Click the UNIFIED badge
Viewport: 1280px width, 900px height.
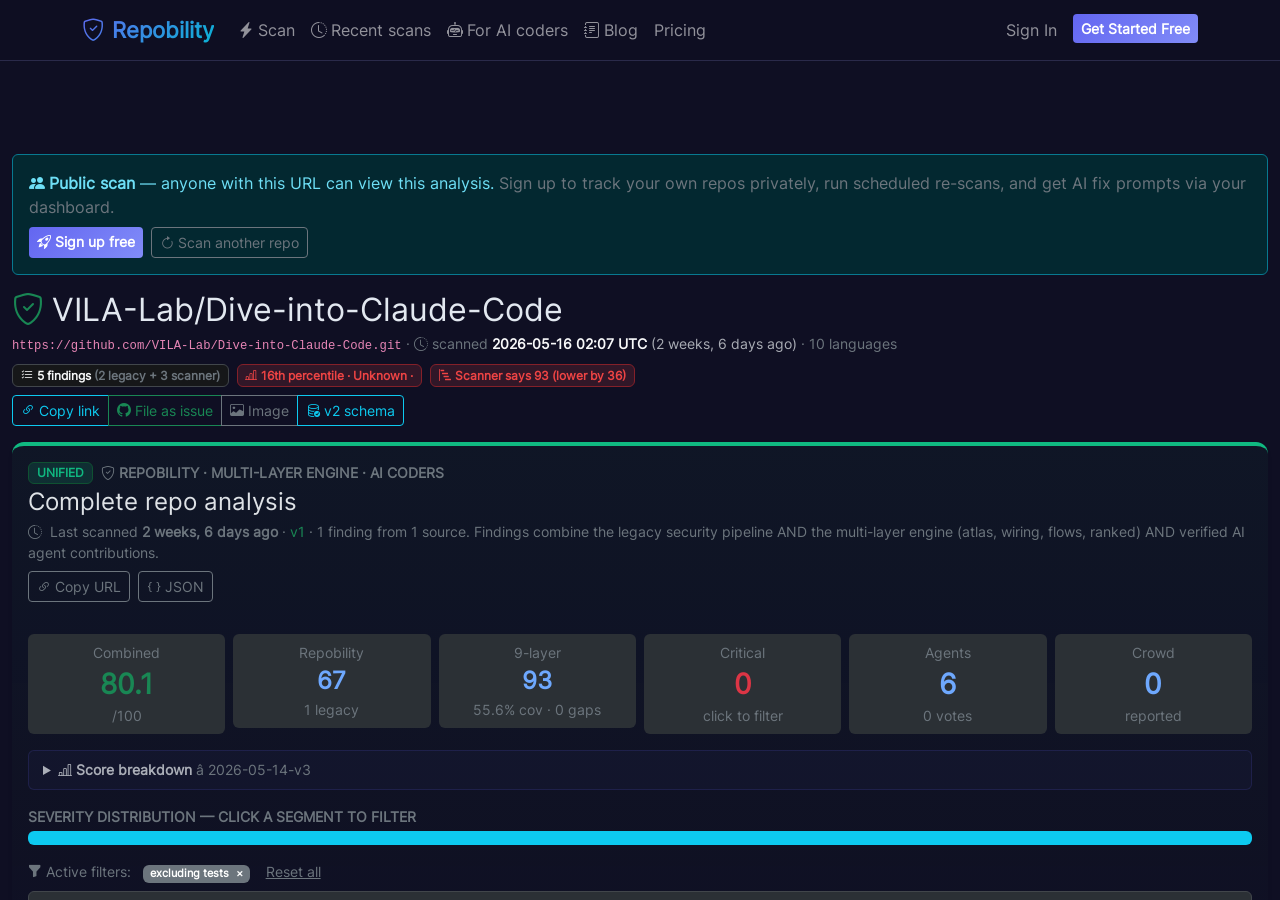60,473
